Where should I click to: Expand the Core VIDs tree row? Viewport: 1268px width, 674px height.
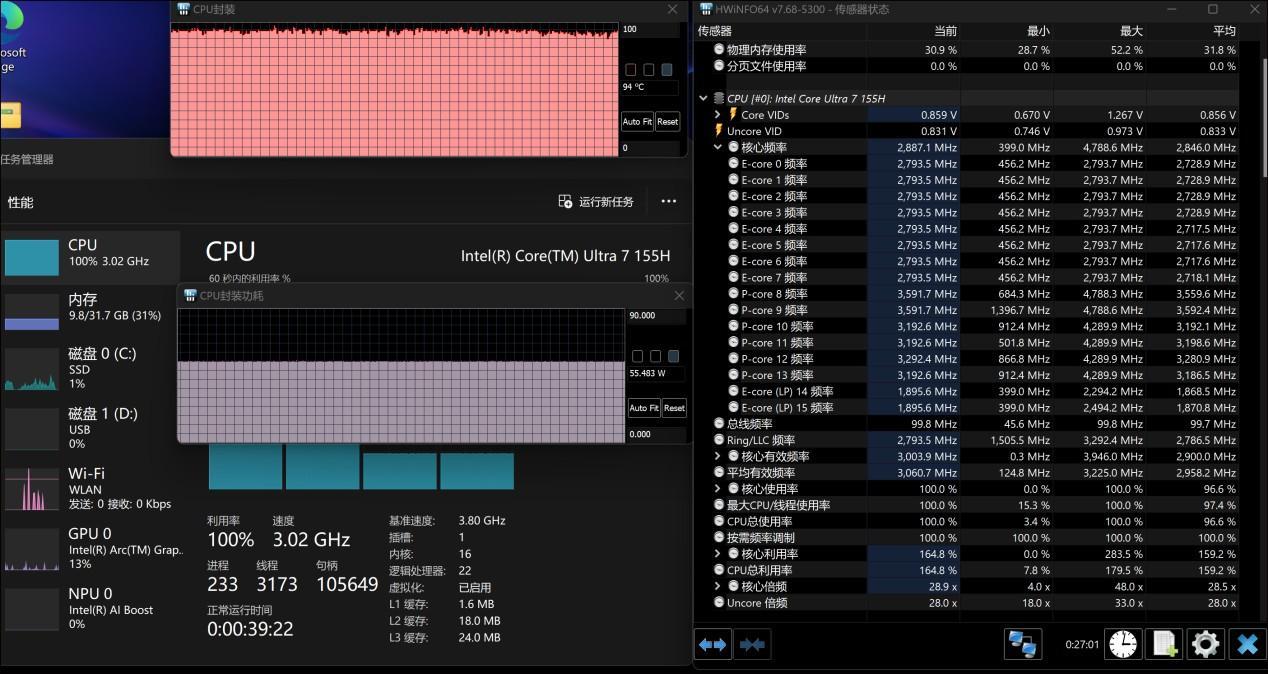[x=717, y=115]
